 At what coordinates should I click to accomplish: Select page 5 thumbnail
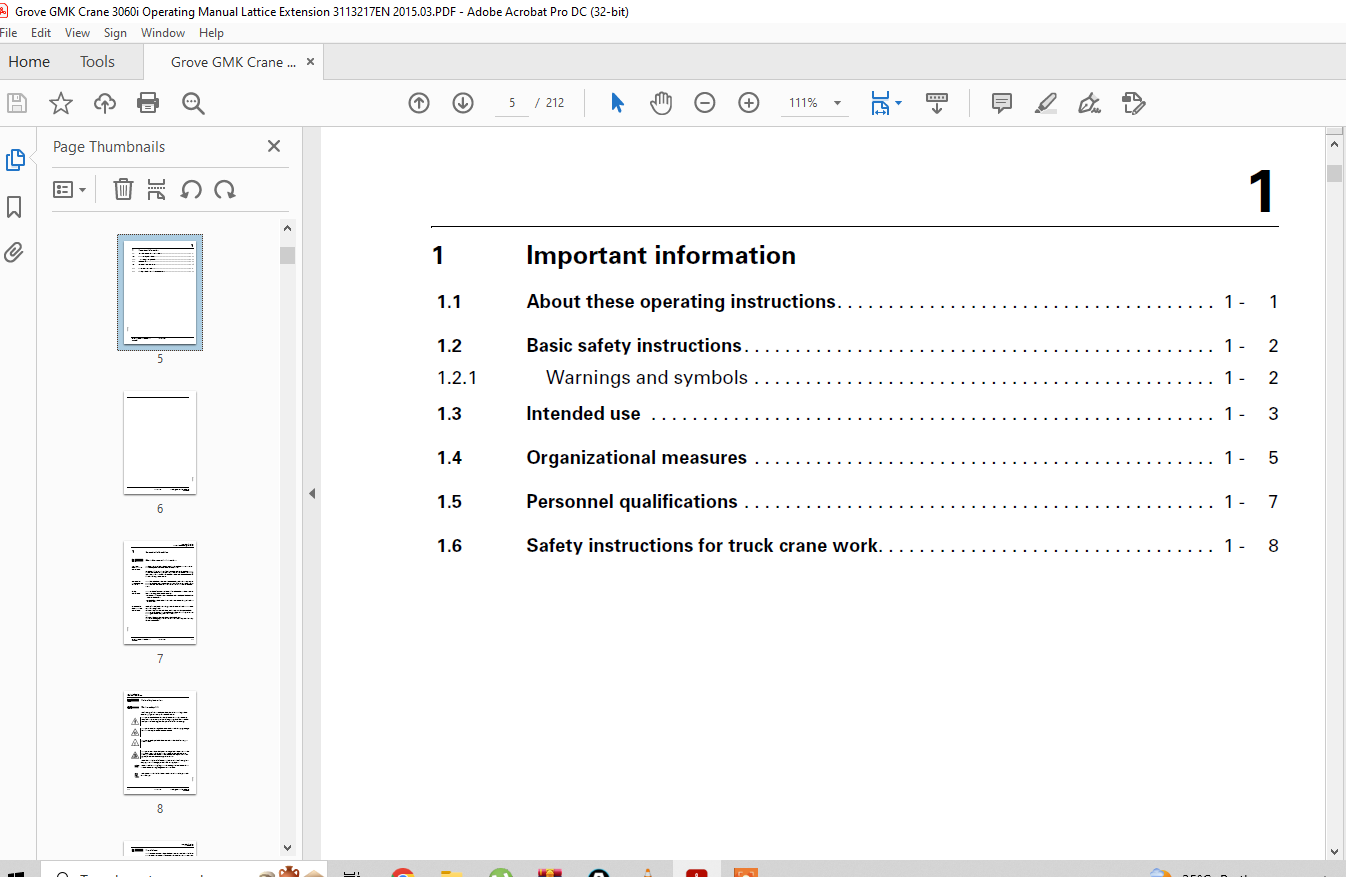point(160,292)
